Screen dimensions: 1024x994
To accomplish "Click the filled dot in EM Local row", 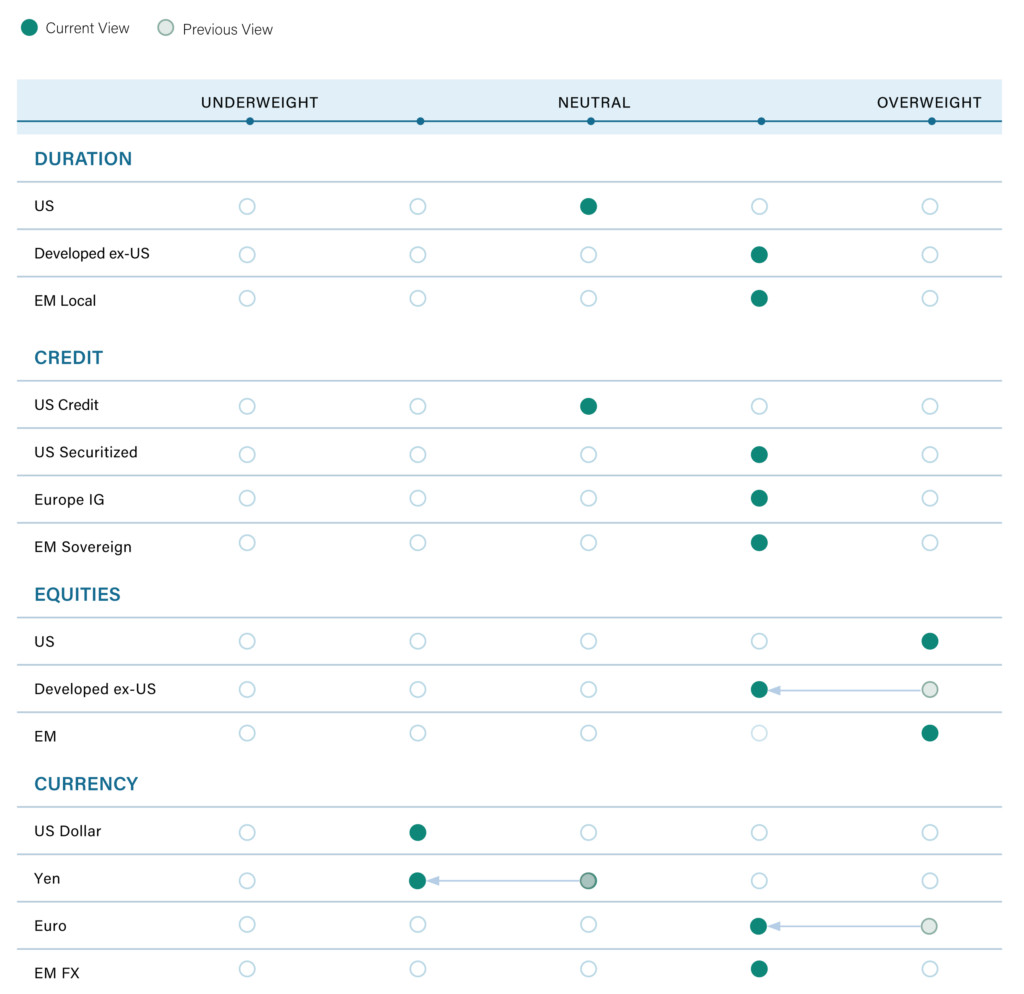I will (x=759, y=298).
